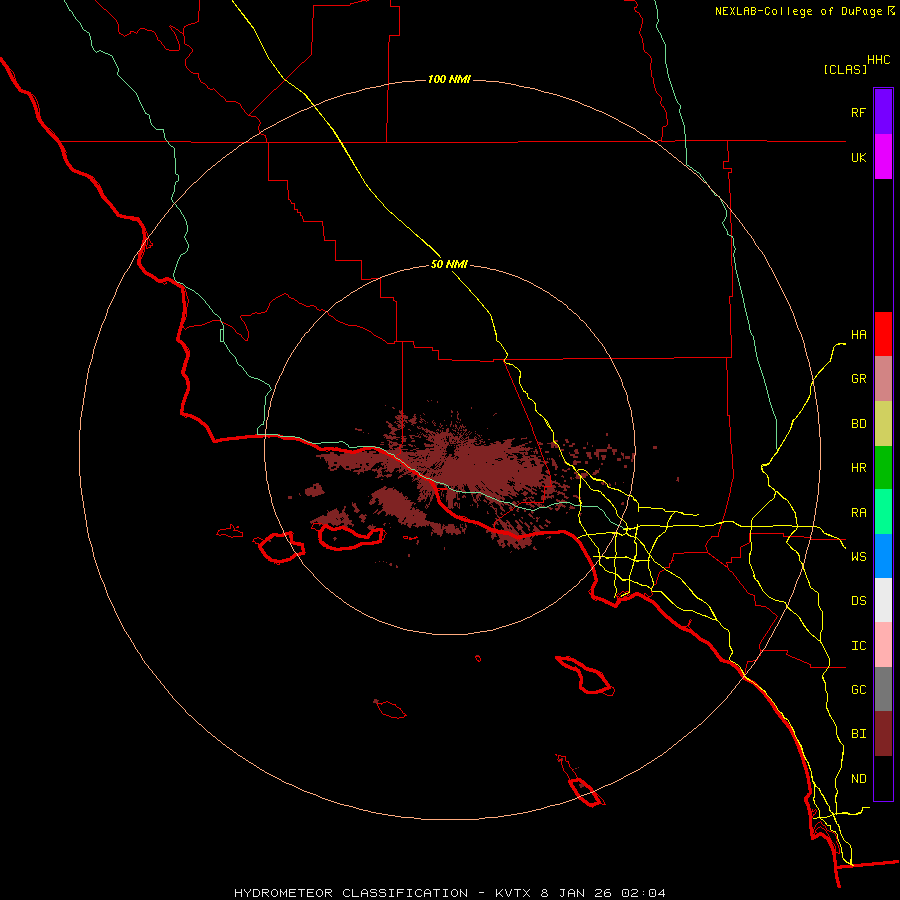This screenshot has width=900, height=900.
Task: Click the DS legend label text
Action: [x=858, y=601]
